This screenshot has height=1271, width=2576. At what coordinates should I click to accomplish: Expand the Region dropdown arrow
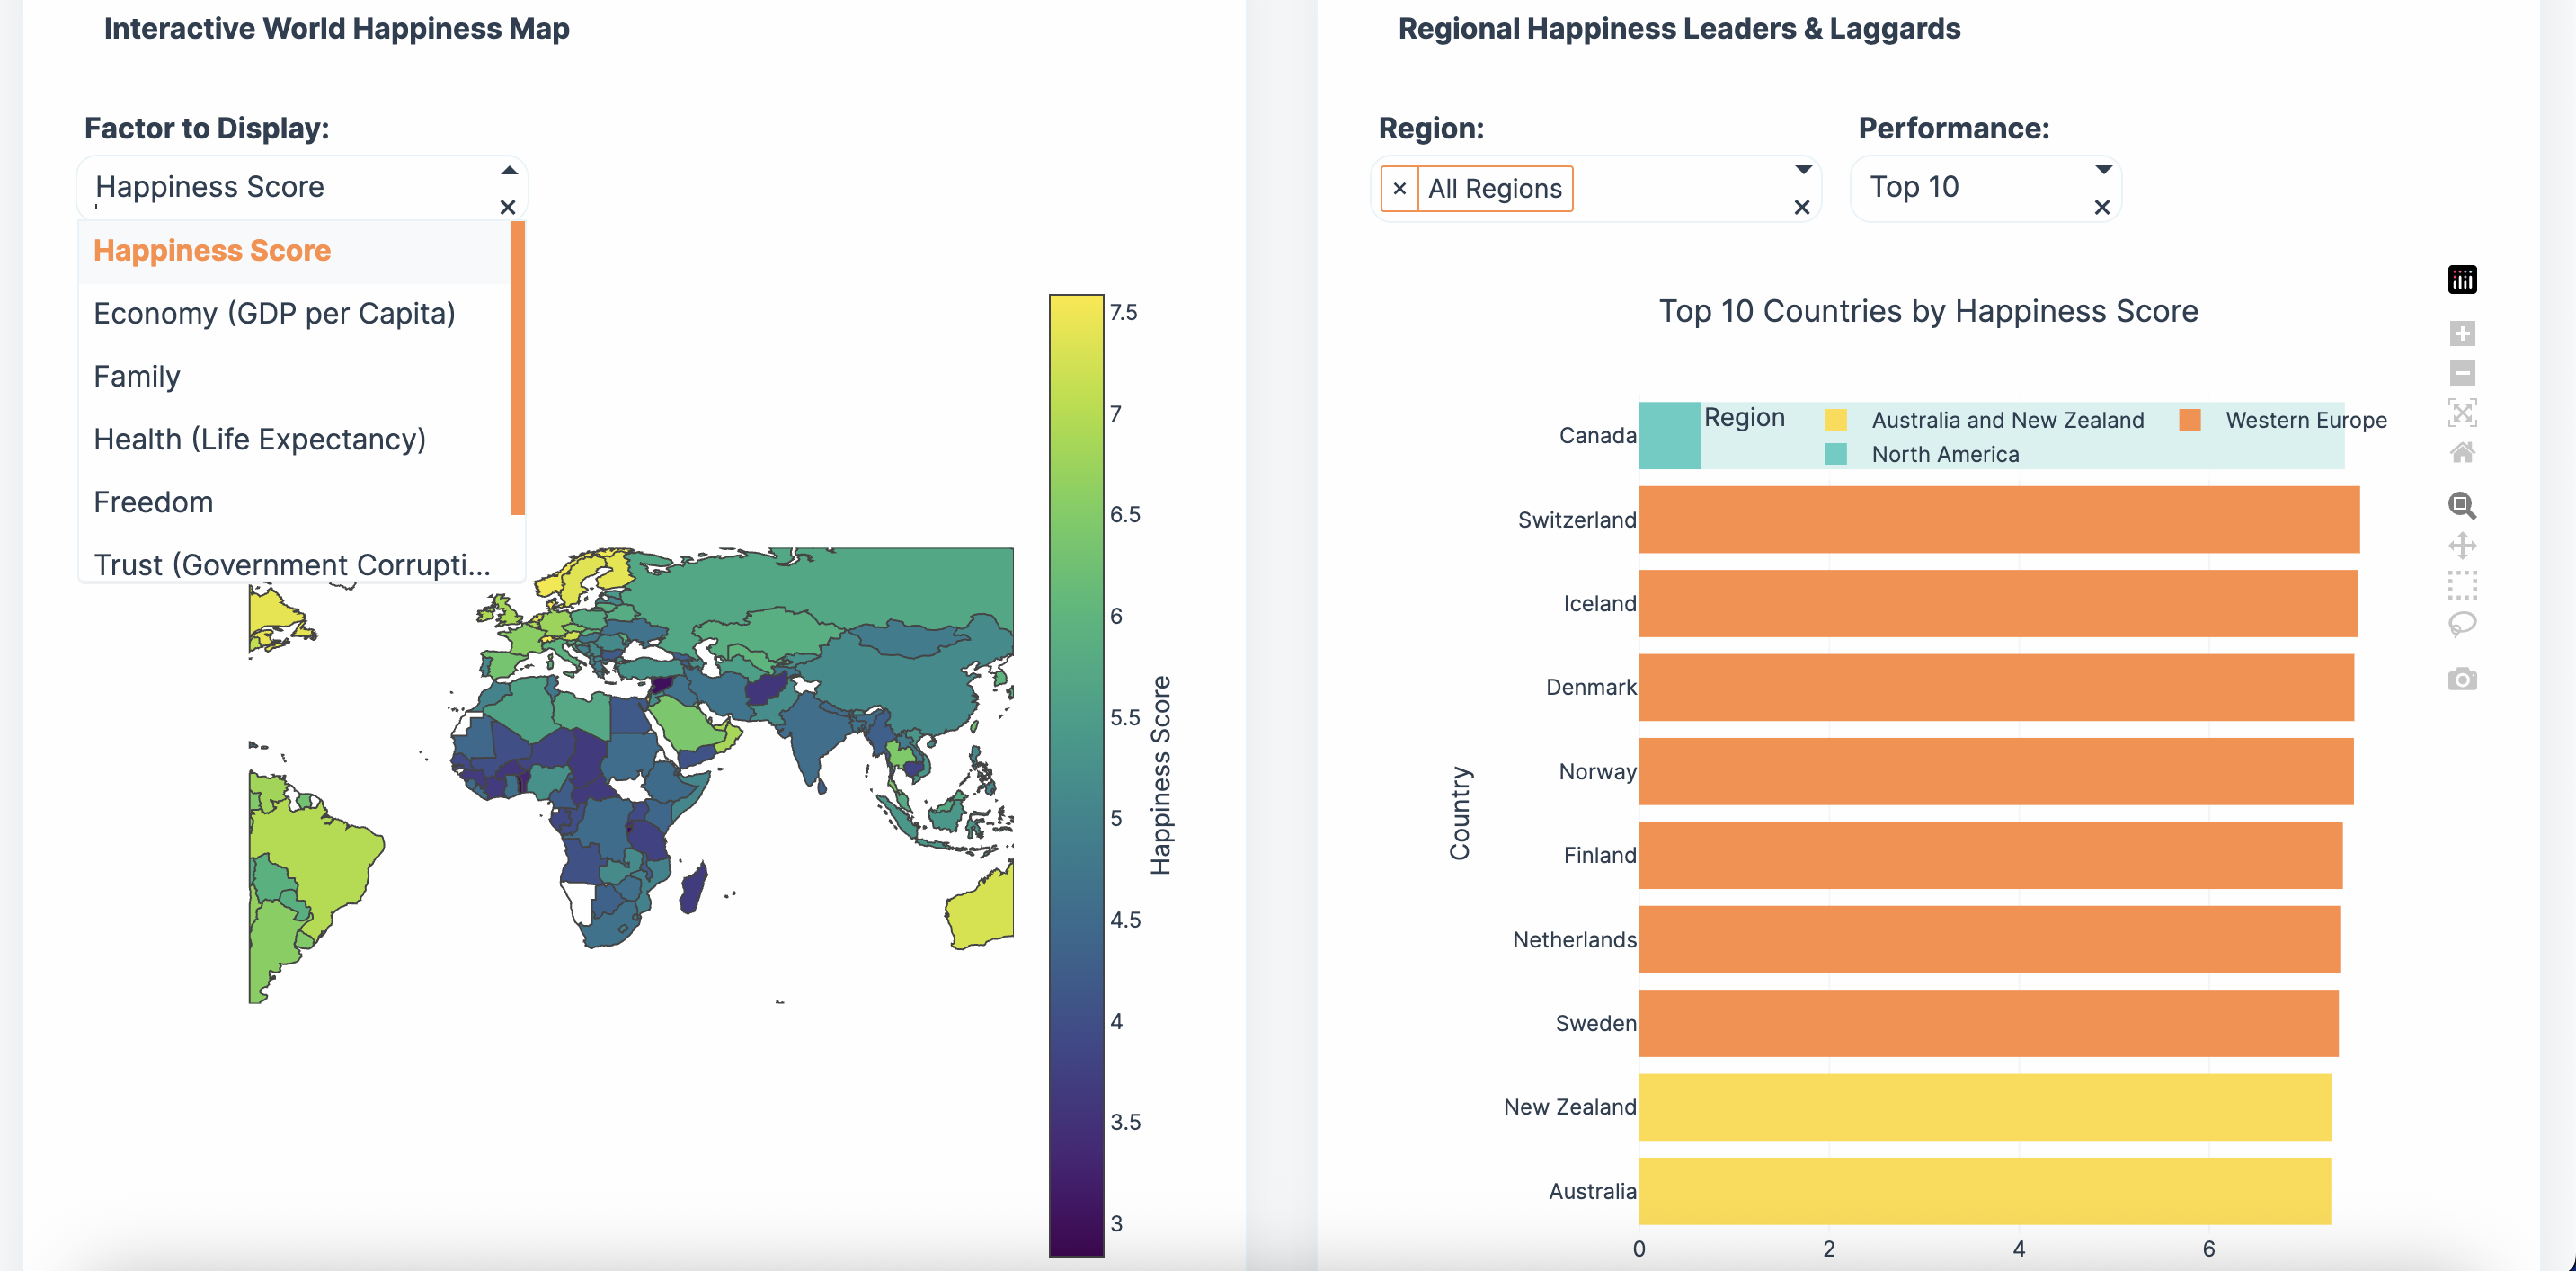pos(1803,170)
